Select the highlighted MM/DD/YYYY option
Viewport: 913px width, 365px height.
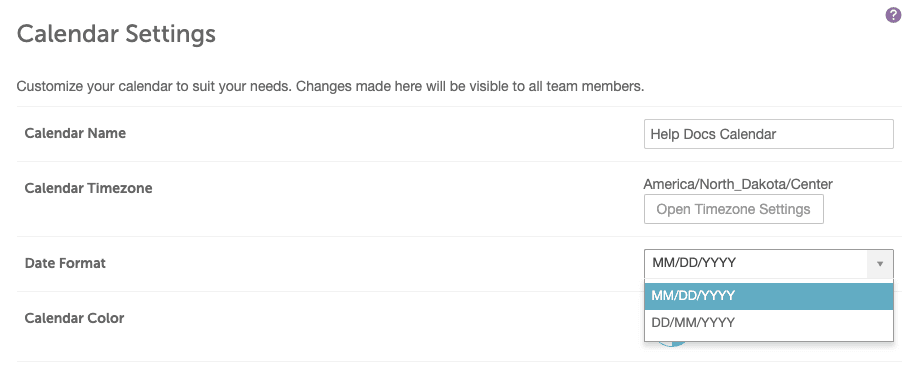[769, 296]
